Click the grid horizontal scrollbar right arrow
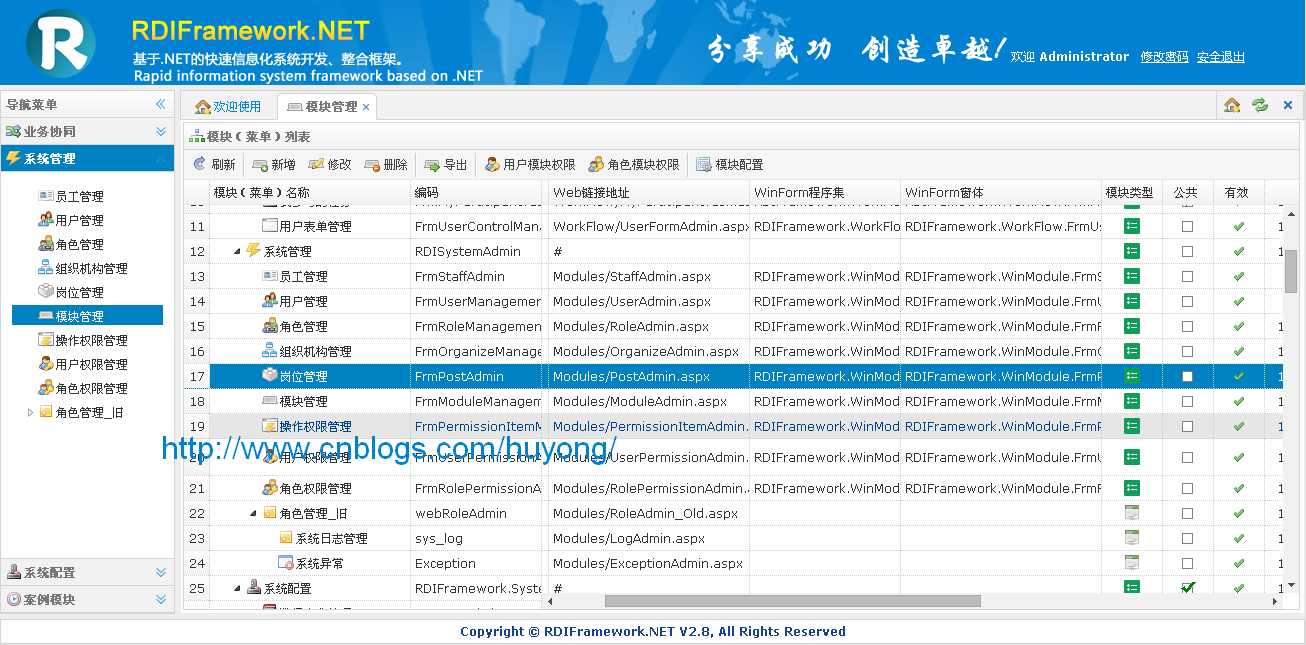1306x645 pixels. [1275, 601]
